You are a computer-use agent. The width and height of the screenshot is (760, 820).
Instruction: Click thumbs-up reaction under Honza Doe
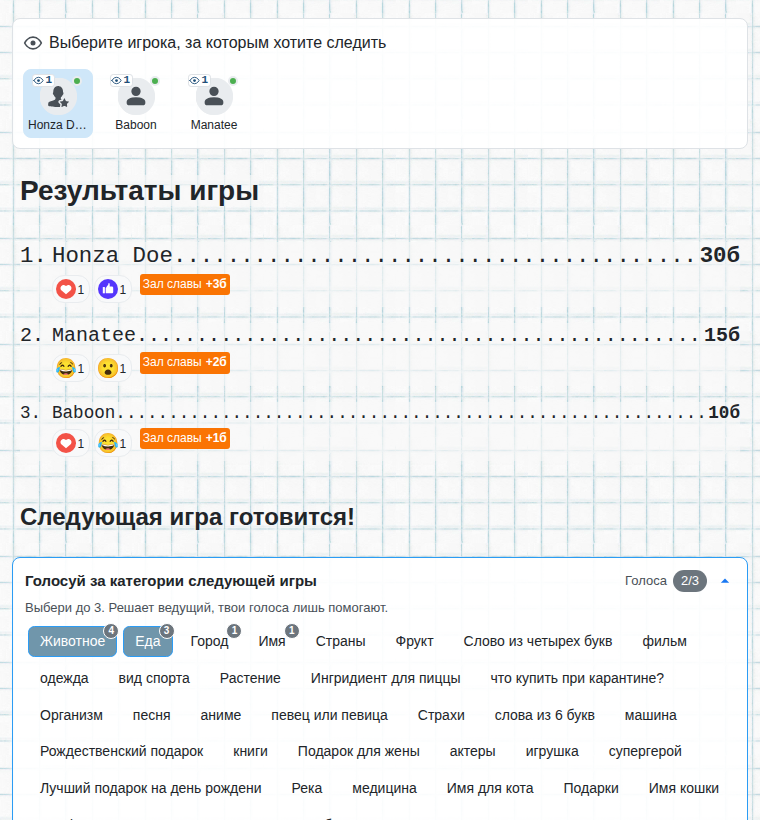coord(112,289)
